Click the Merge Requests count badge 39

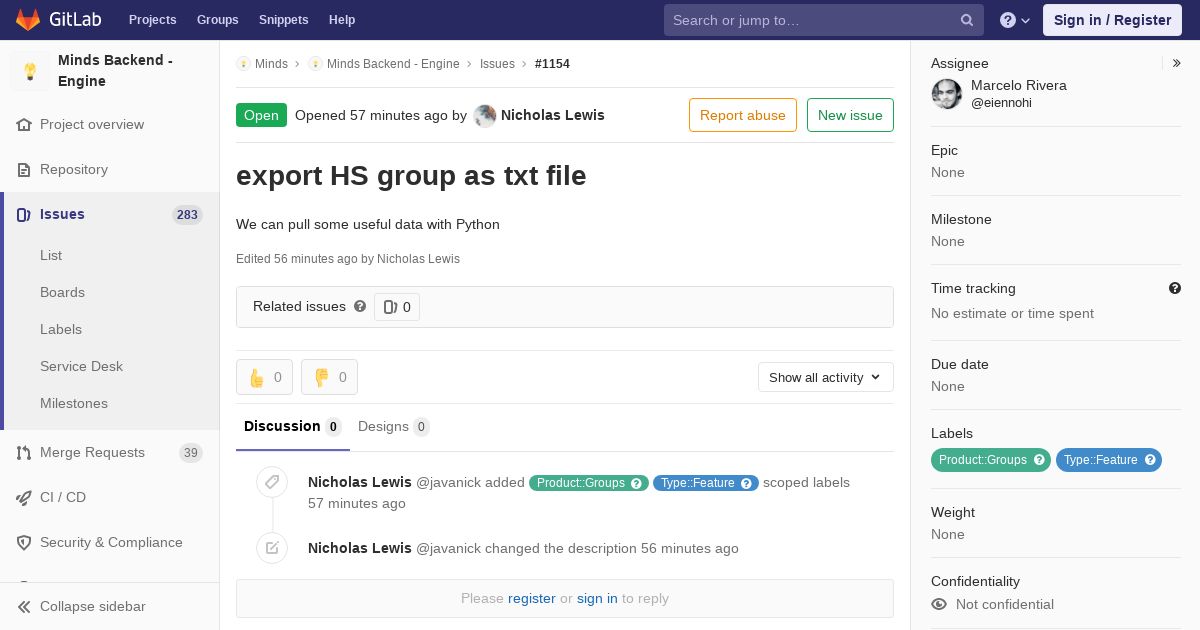point(191,453)
